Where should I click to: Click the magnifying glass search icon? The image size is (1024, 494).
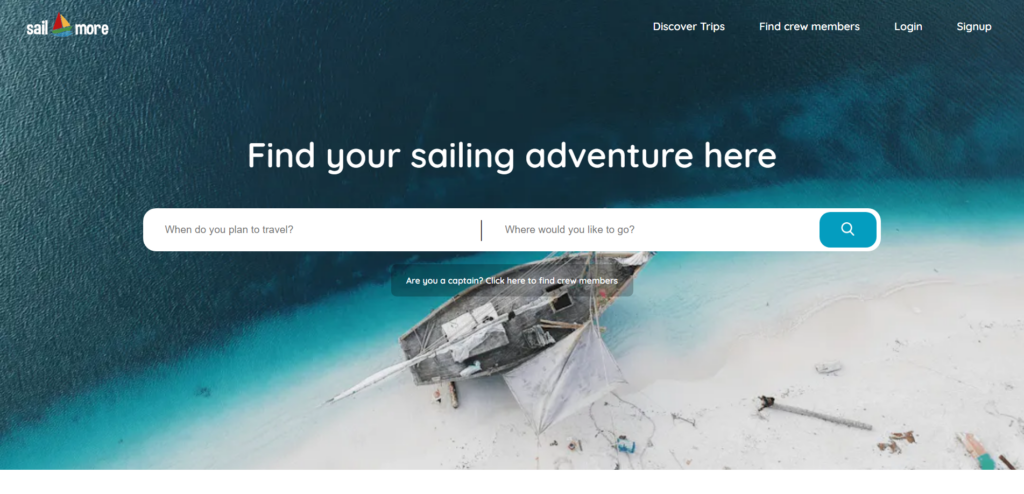tap(848, 229)
